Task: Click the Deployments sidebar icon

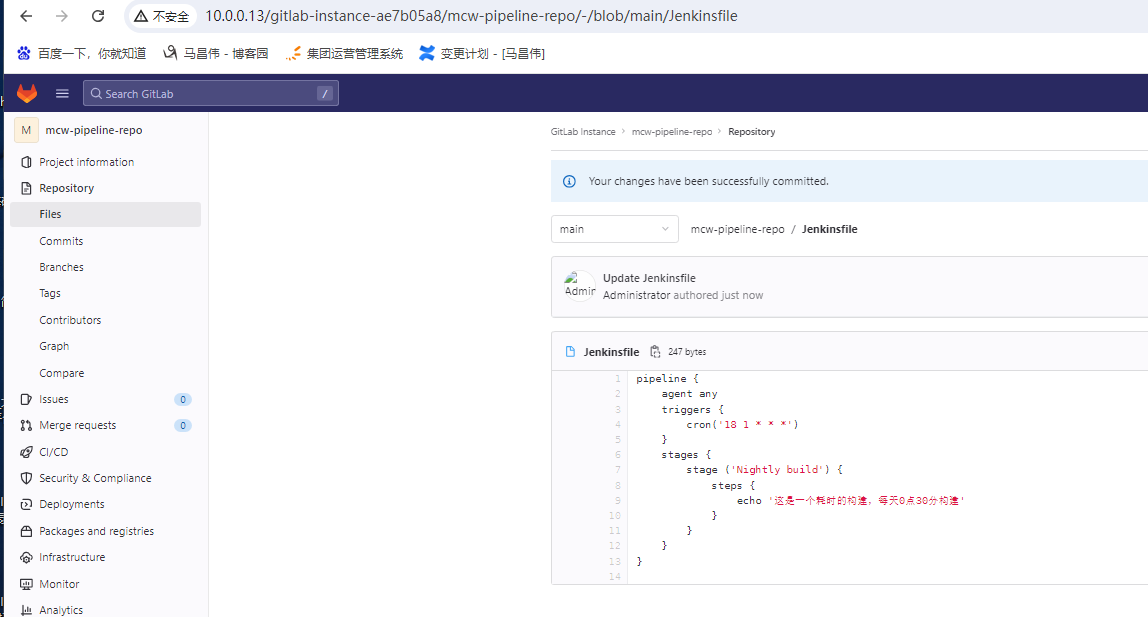Action: [x=26, y=504]
